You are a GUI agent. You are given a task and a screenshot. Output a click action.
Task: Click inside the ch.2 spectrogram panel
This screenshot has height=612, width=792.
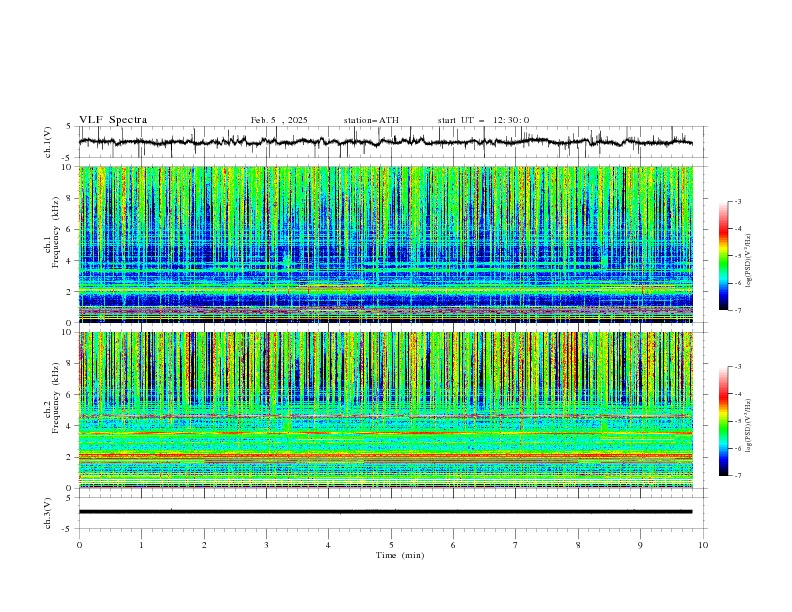point(385,410)
